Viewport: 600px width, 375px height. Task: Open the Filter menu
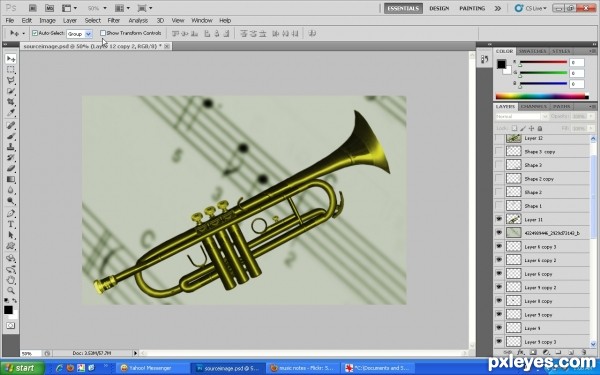(x=114, y=21)
